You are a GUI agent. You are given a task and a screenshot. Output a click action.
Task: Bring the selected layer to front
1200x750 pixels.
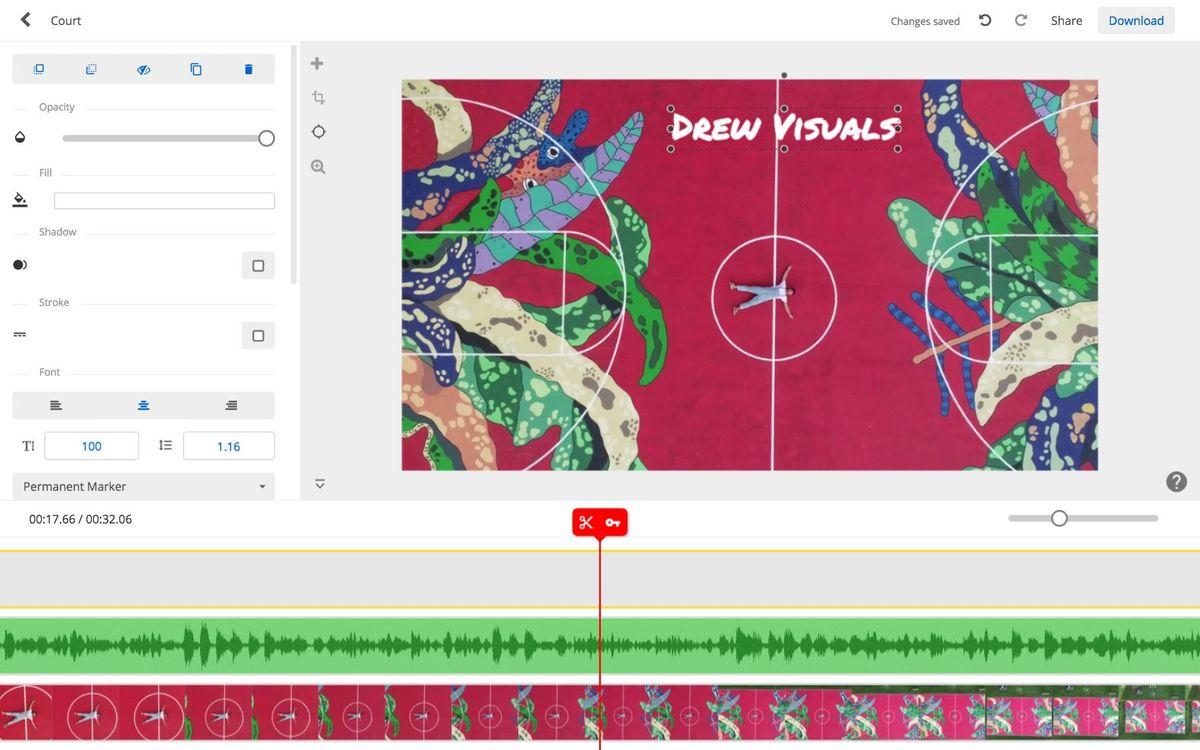(x=39, y=69)
